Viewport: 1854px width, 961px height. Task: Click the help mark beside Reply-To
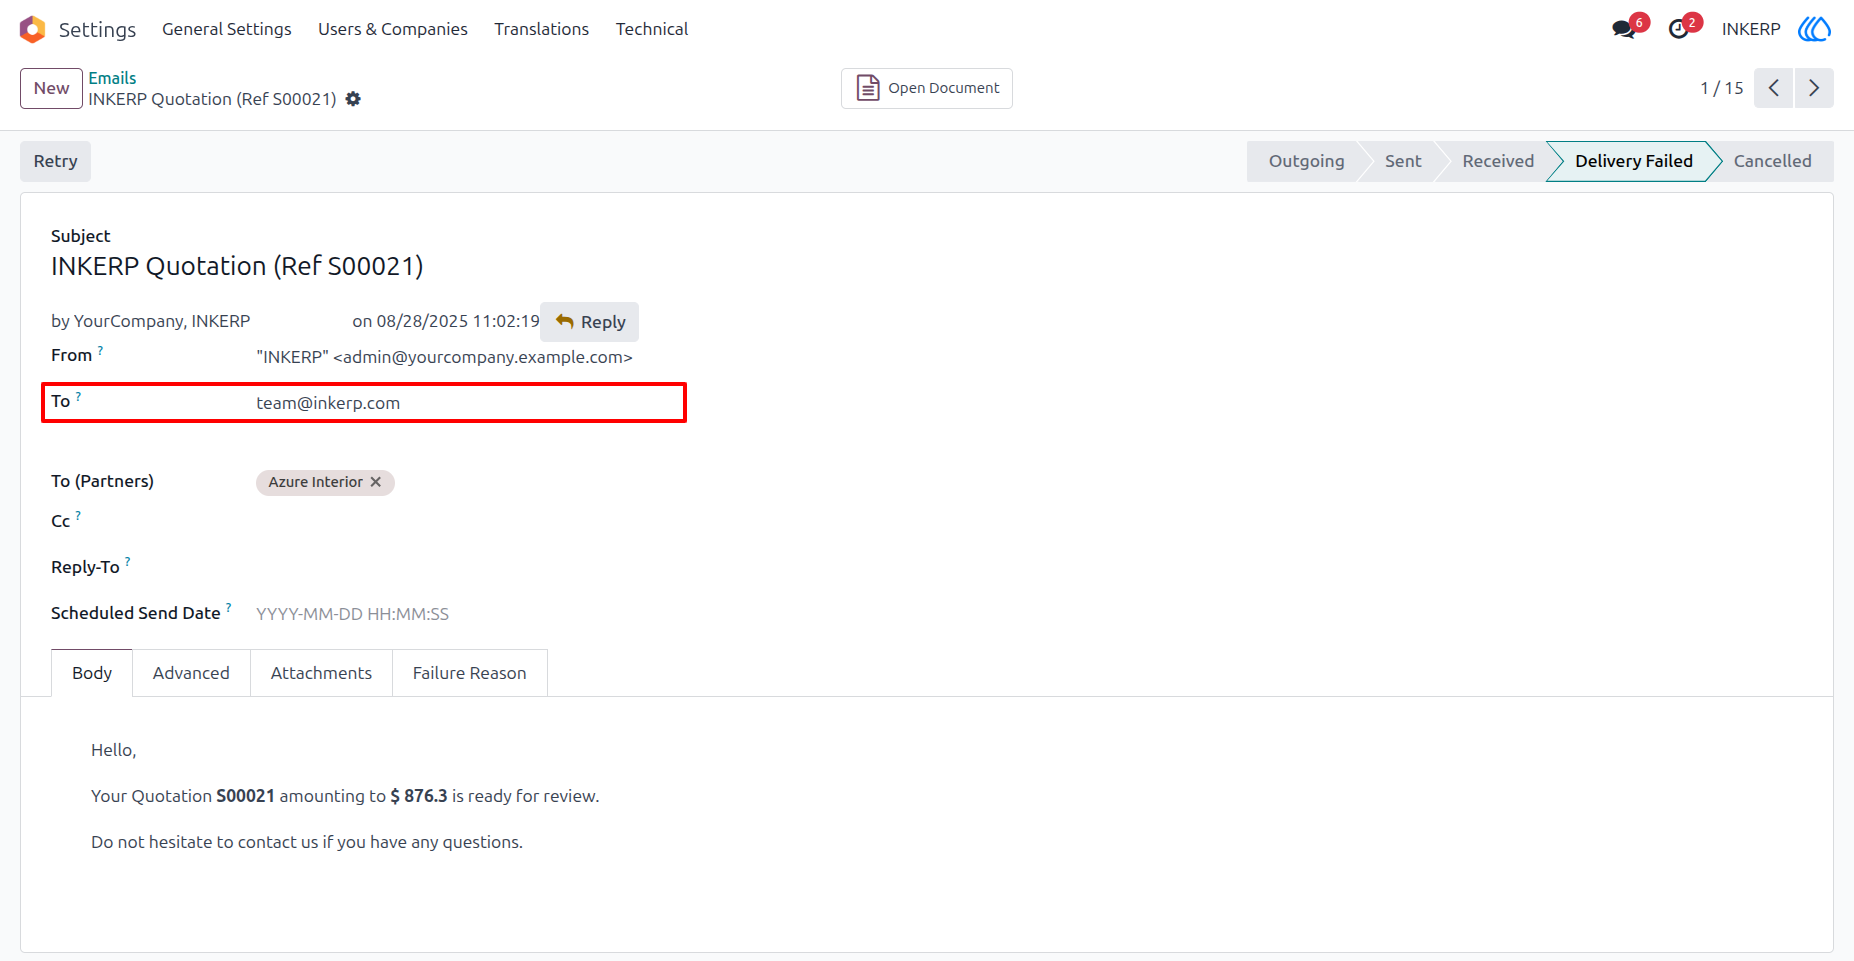pyautogui.click(x=128, y=562)
